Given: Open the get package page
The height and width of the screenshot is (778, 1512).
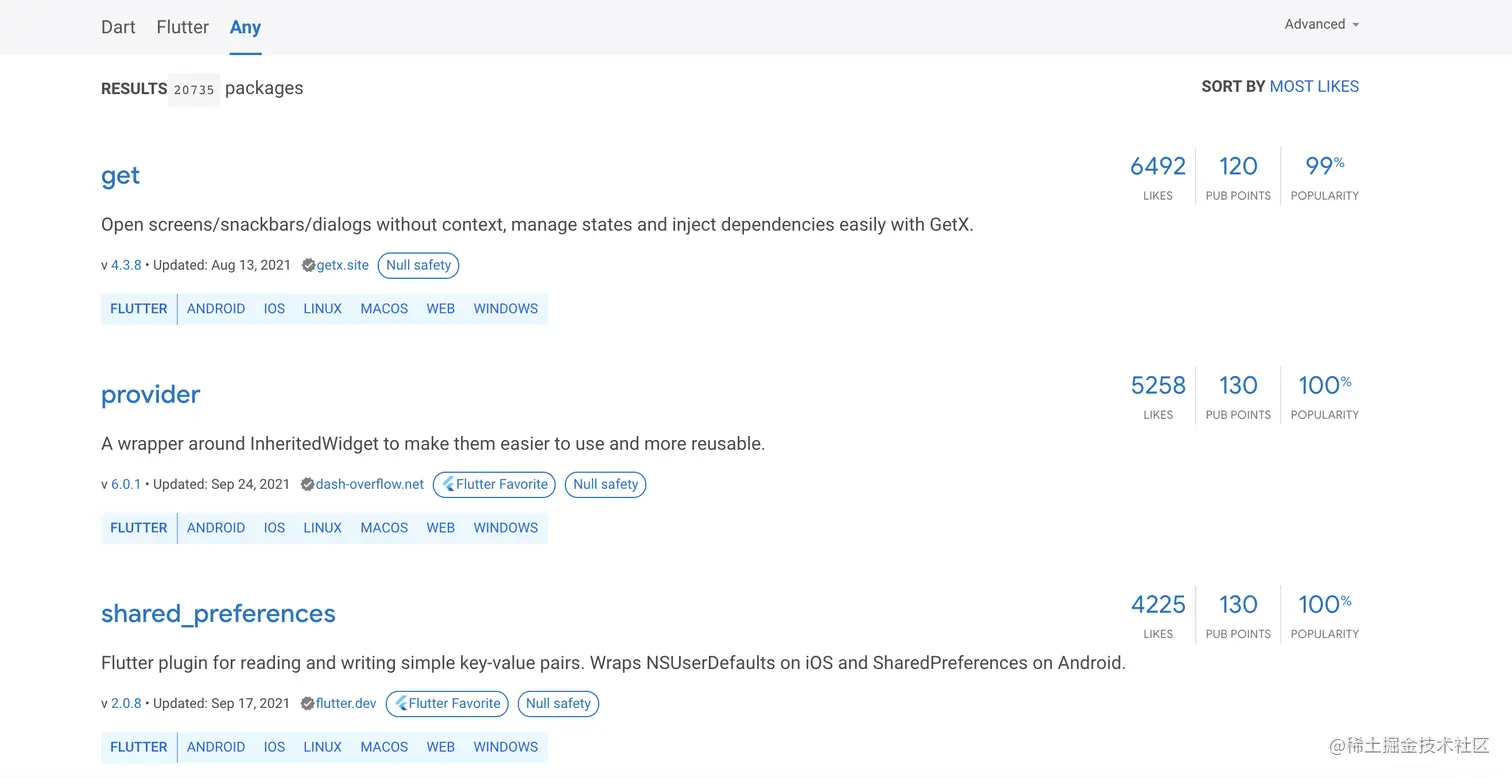Looking at the screenshot, I should point(120,176).
